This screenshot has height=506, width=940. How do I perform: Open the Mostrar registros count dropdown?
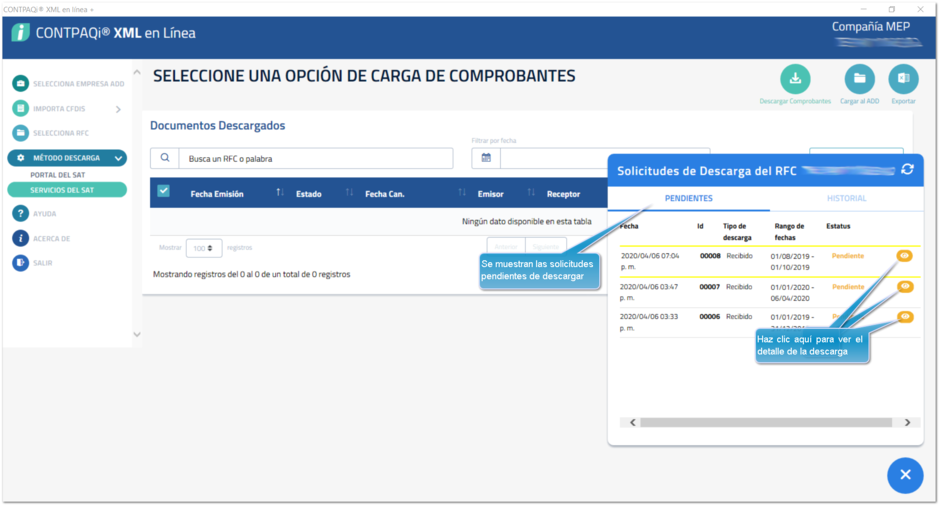204,248
